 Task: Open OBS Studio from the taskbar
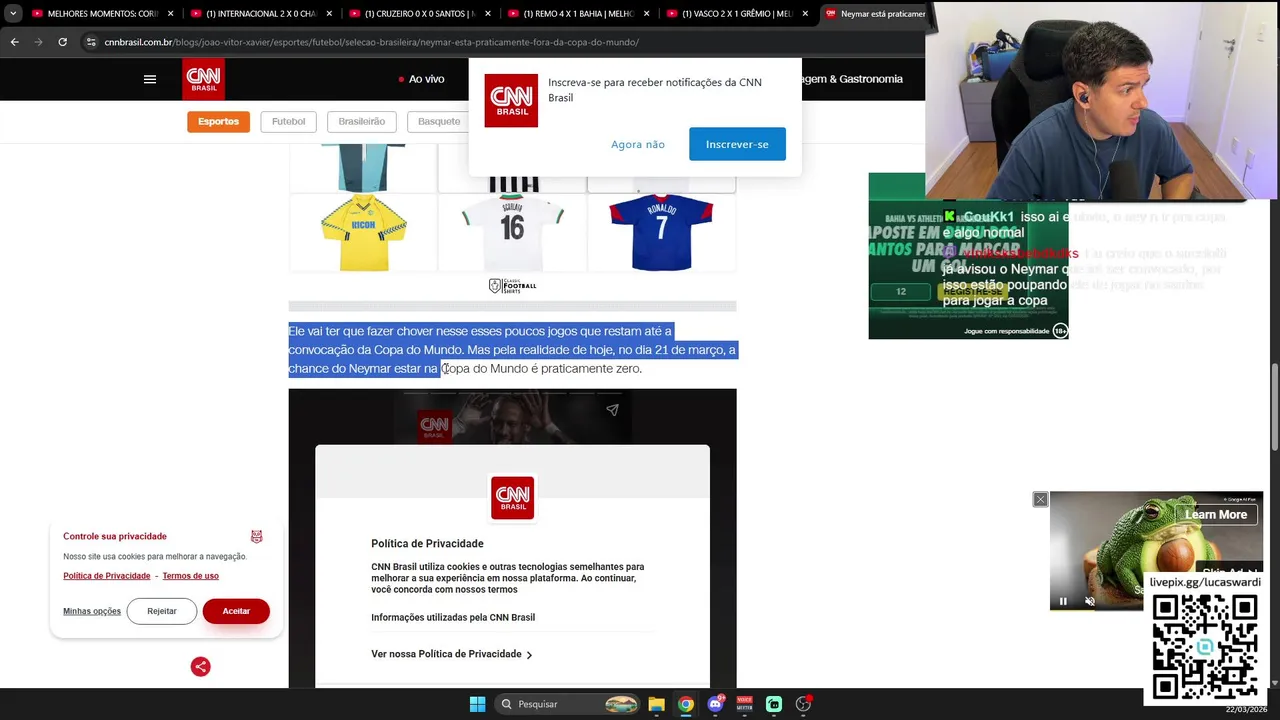click(803, 704)
